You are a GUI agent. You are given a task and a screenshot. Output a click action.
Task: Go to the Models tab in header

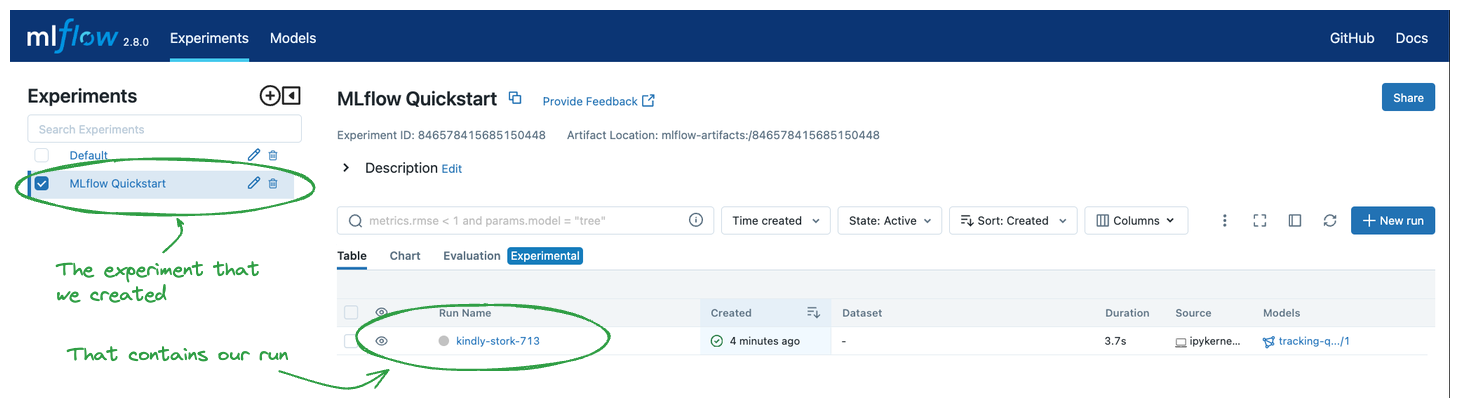293,38
